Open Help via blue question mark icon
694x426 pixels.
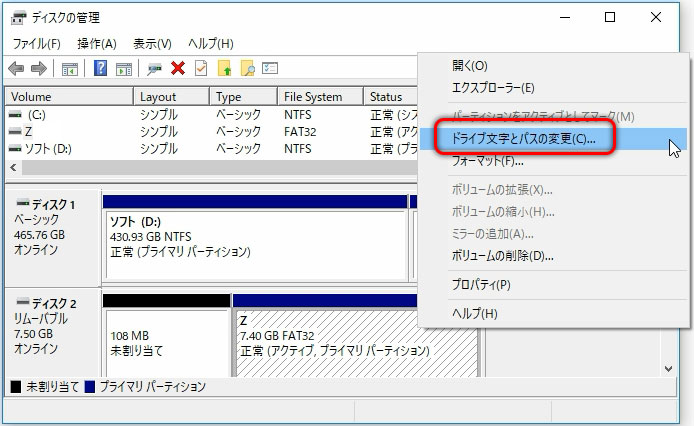click(100, 68)
